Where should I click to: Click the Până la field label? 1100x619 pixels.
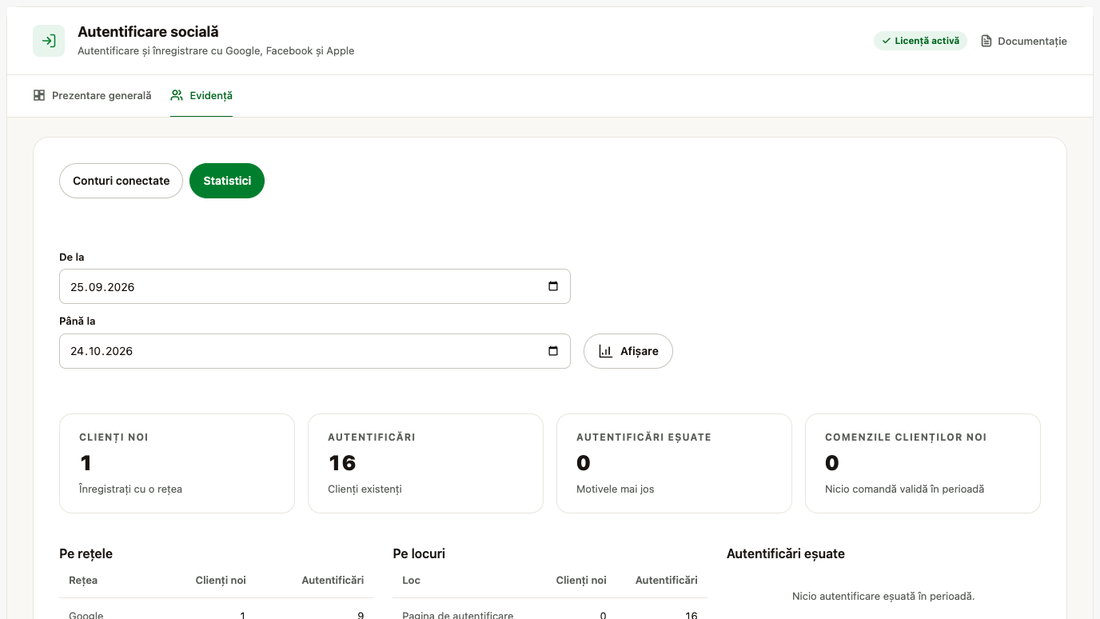(77, 321)
